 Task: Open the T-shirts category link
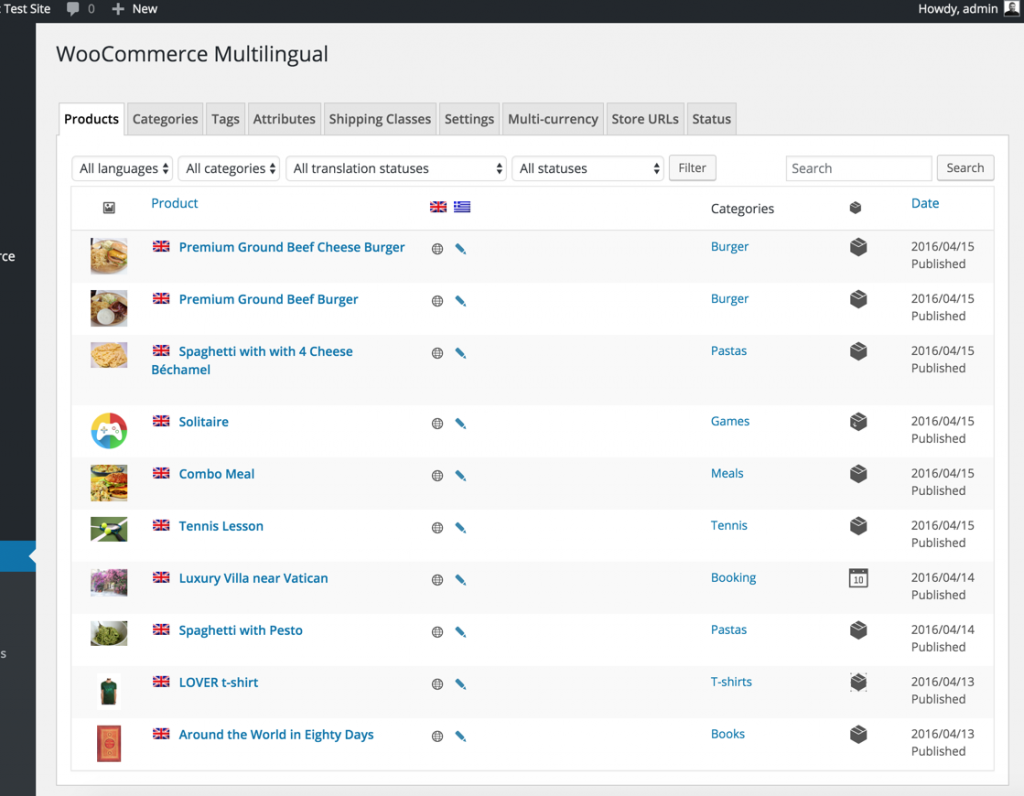point(731,682)
